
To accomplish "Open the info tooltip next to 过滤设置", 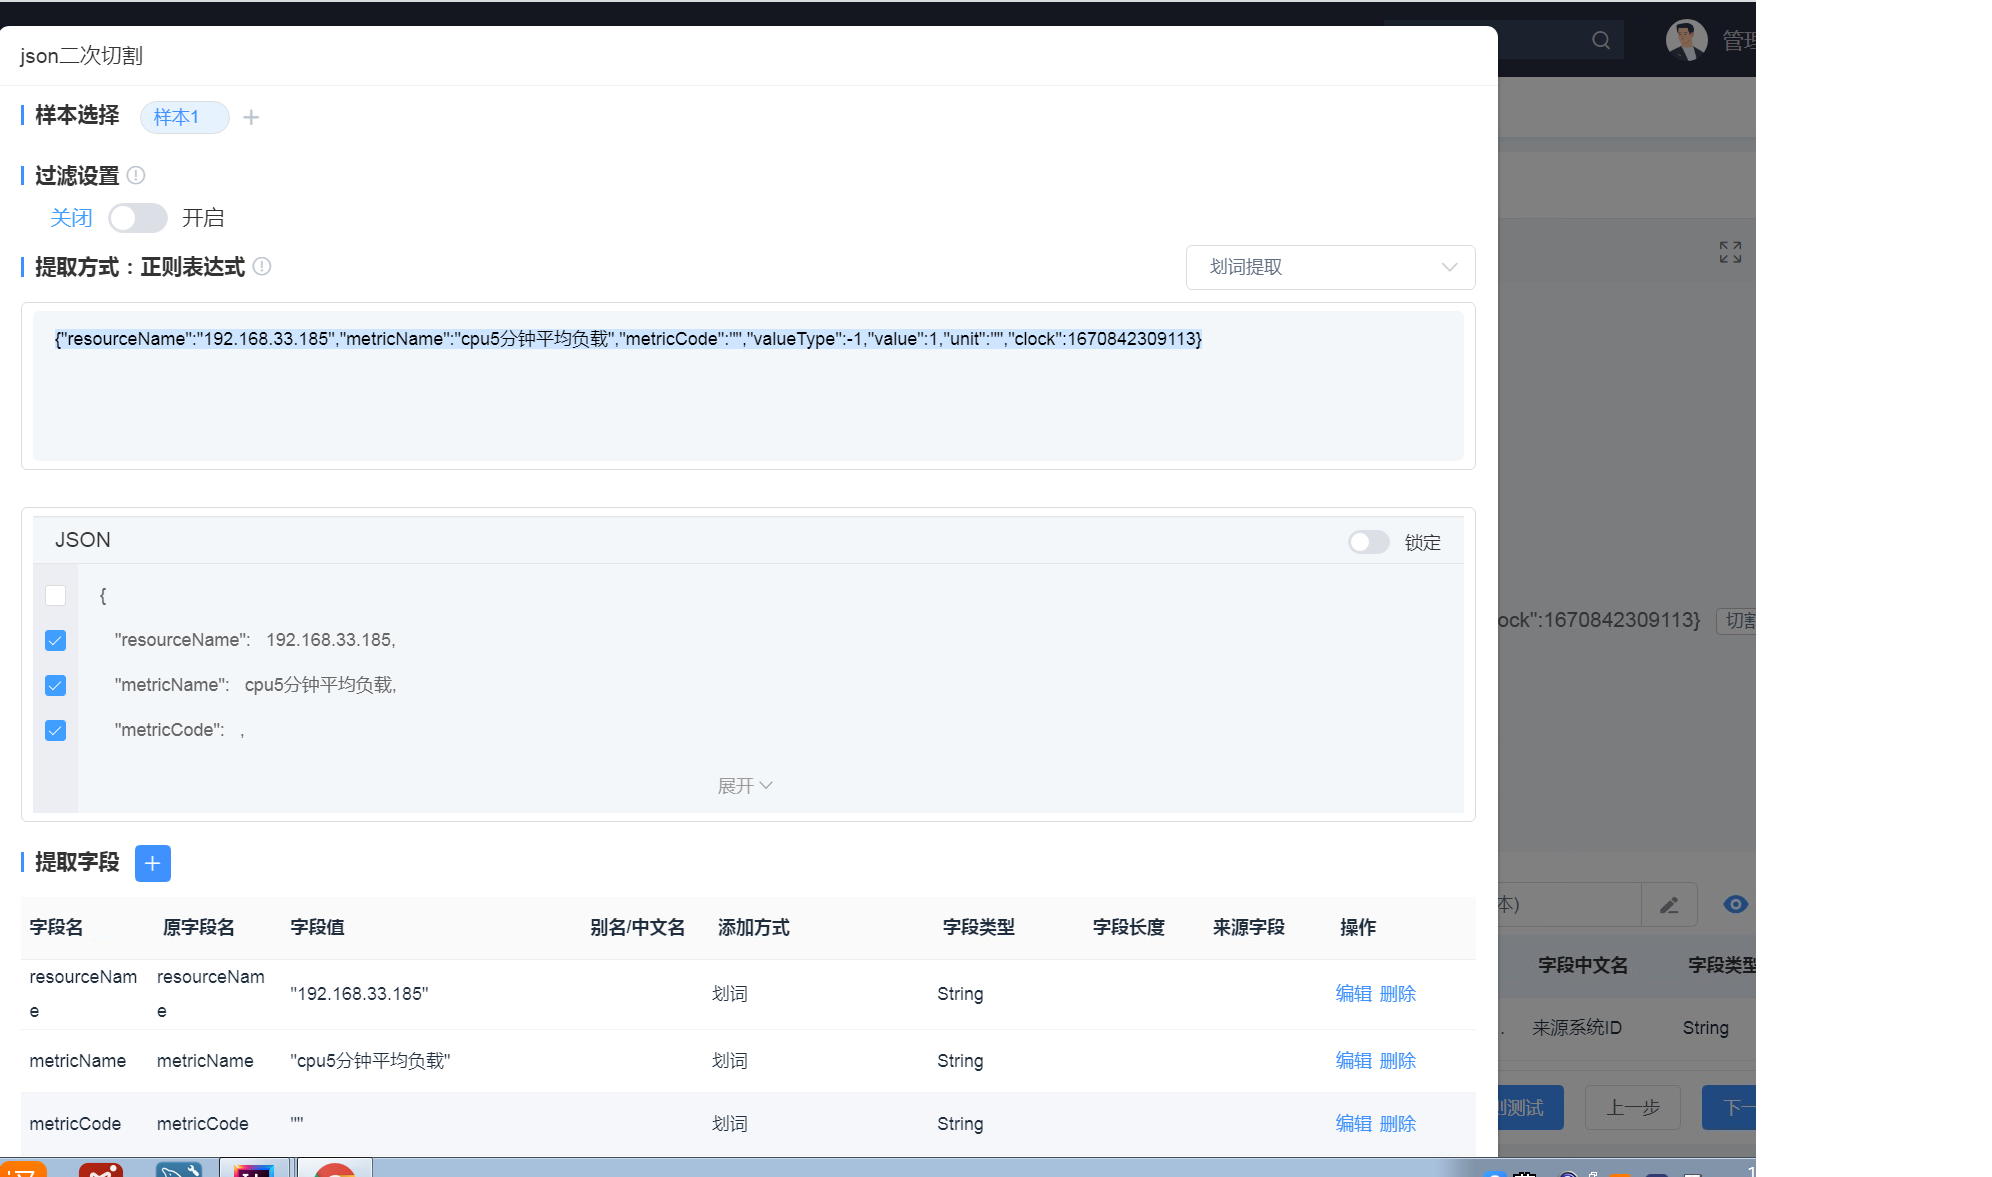I will coord(136,176).
